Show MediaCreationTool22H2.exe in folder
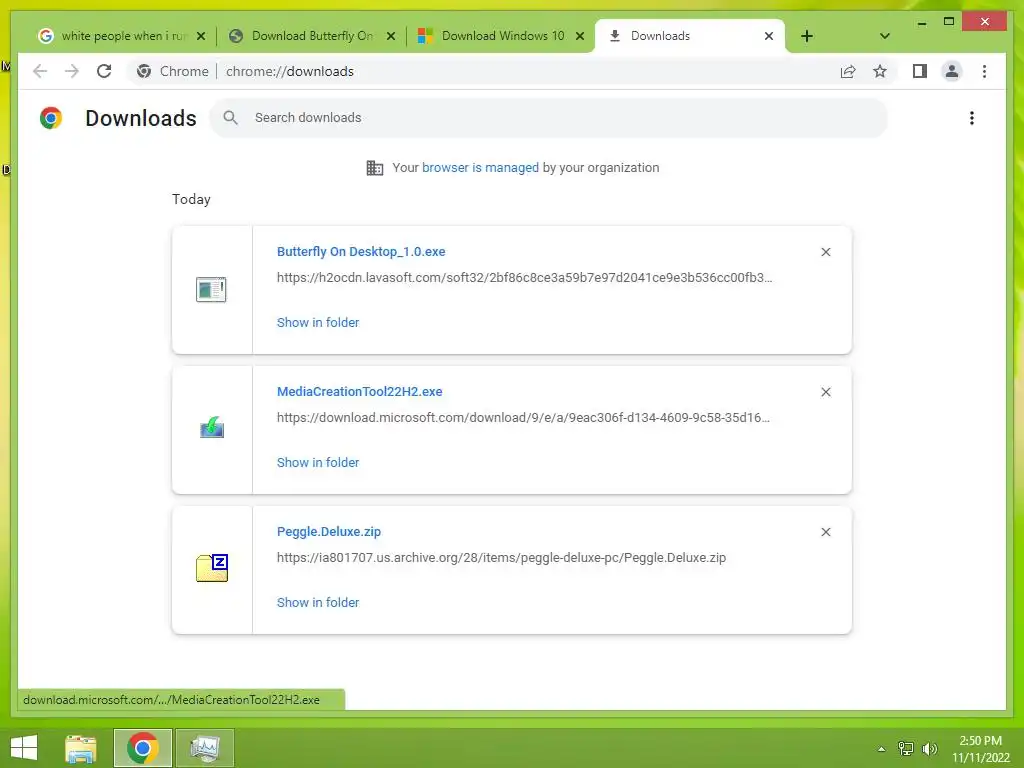This screenshot has width=1024, height=768. [317, 462]
